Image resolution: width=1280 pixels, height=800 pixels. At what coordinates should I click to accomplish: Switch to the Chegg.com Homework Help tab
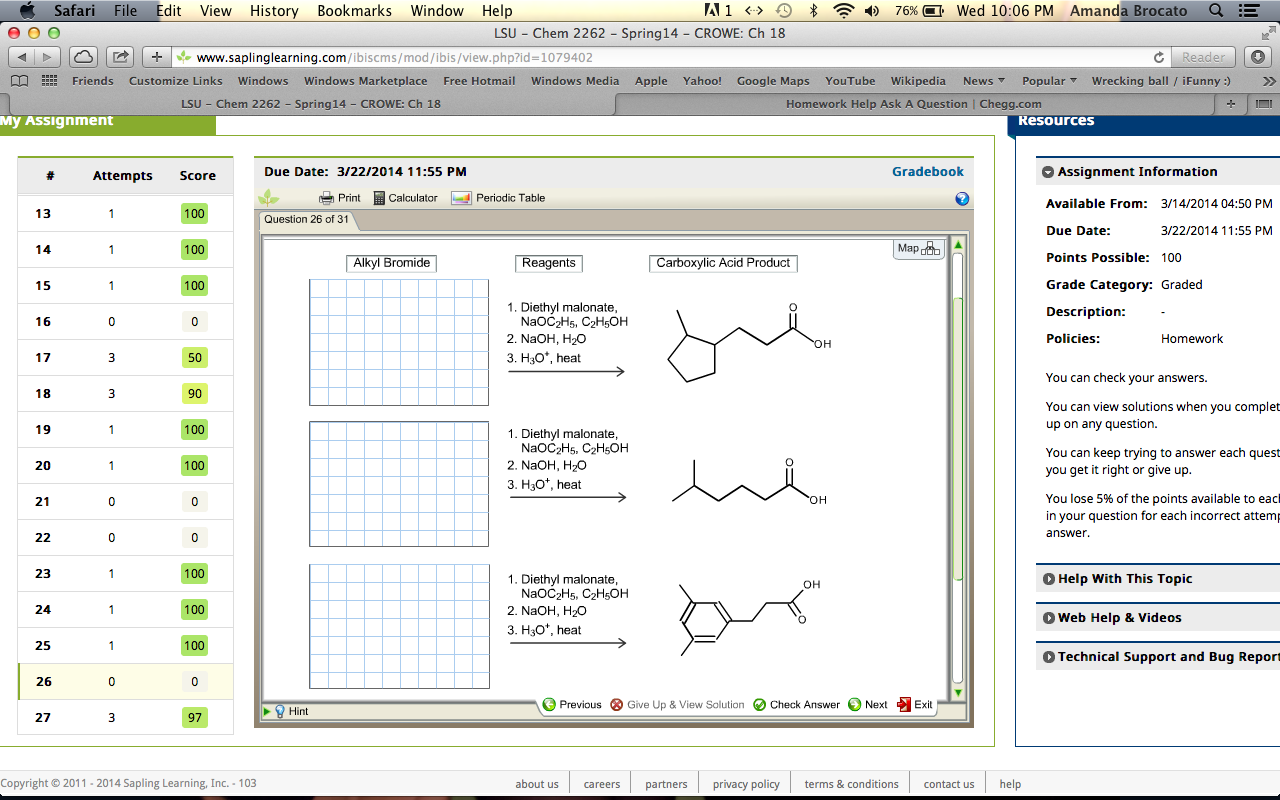pyautogui.click(x=912, y=104)
